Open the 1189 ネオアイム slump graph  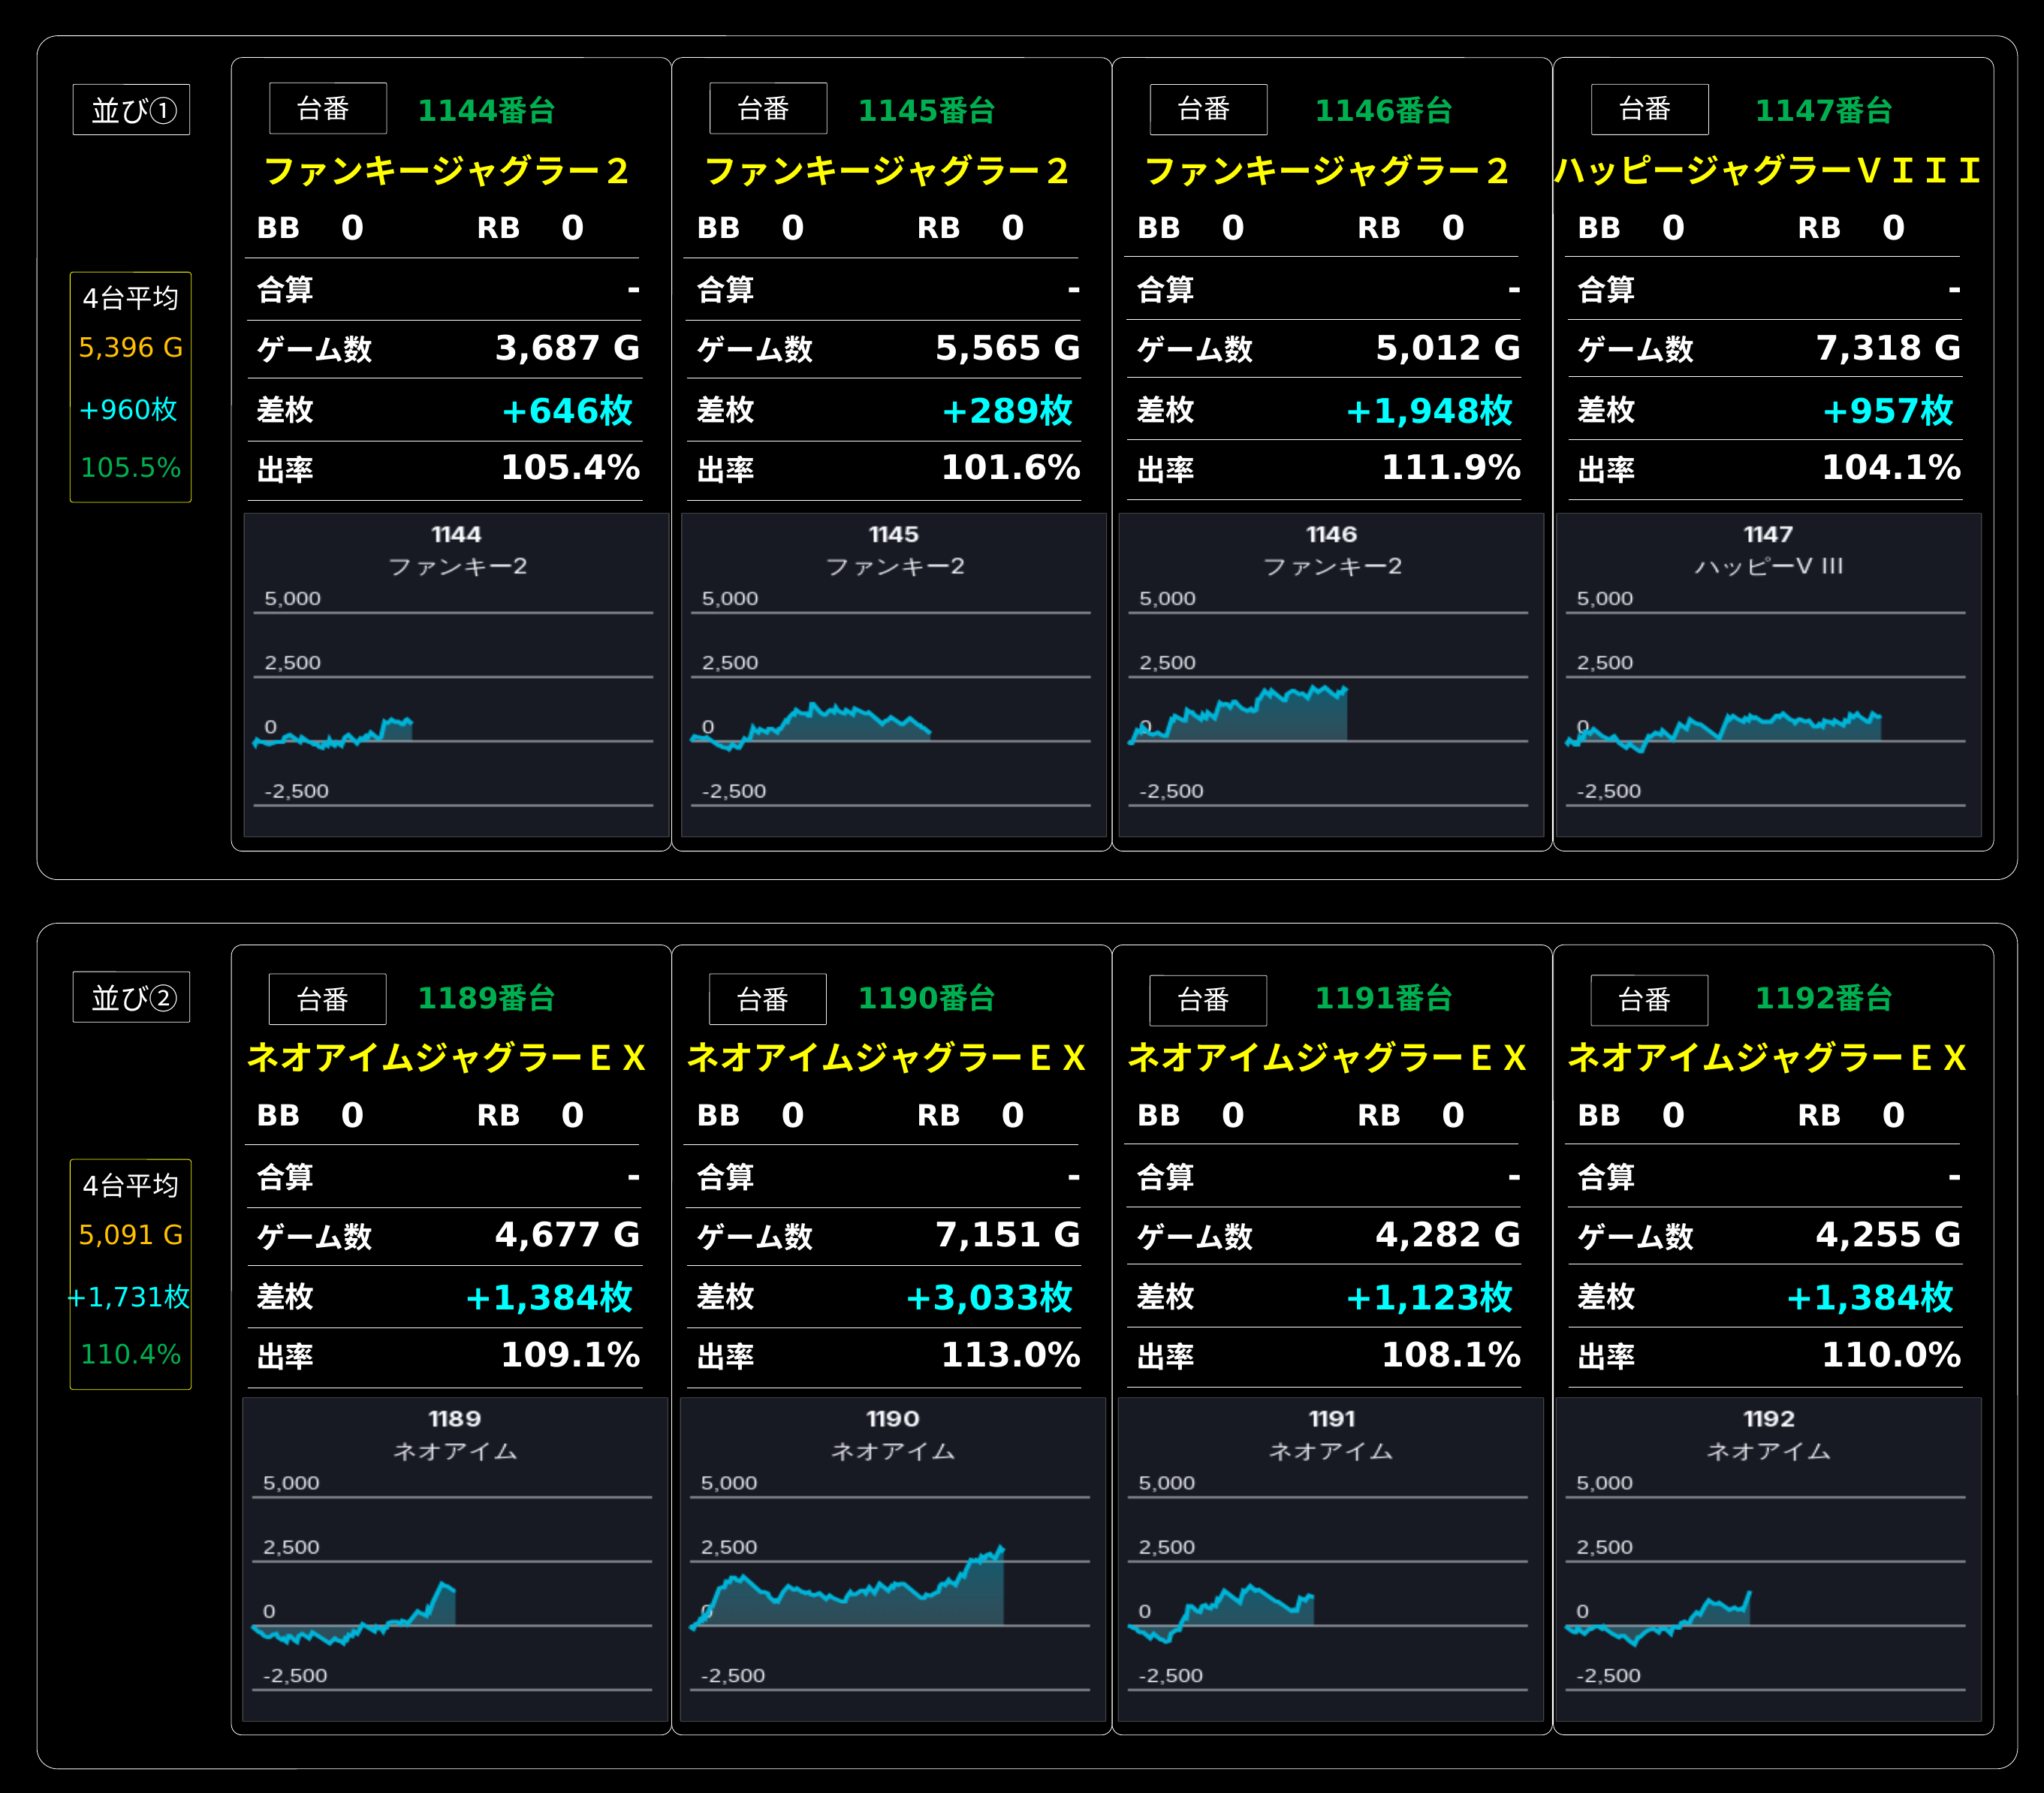coord(455,1559)
